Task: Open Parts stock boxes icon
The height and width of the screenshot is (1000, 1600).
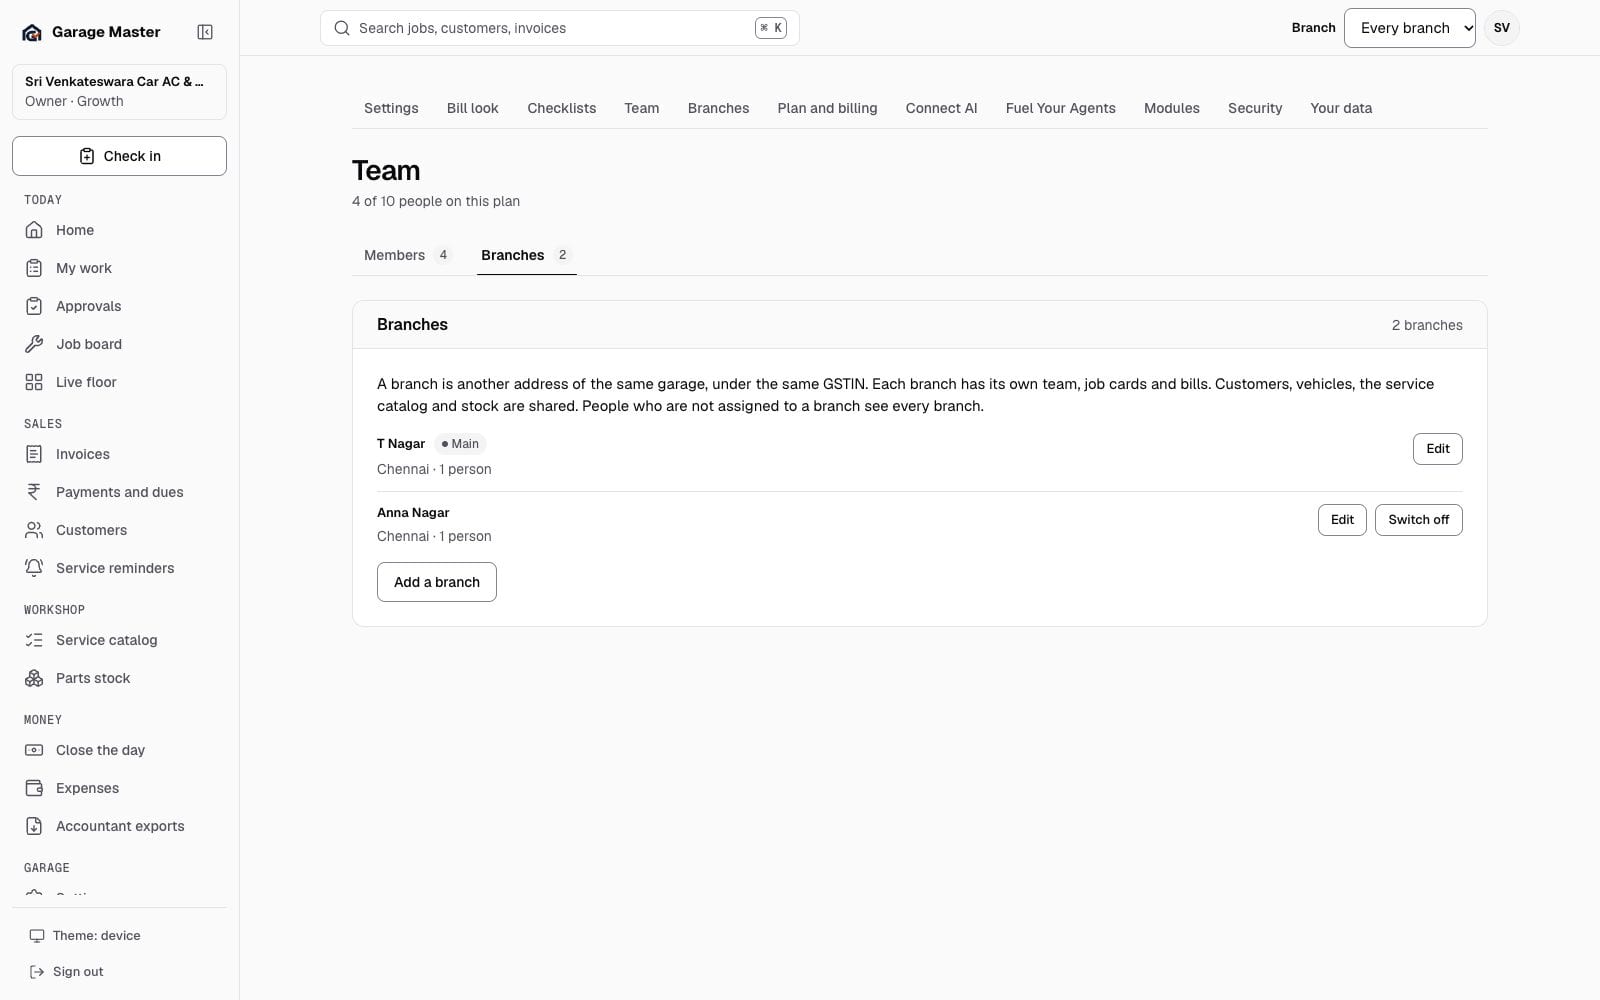Action: 34,678
